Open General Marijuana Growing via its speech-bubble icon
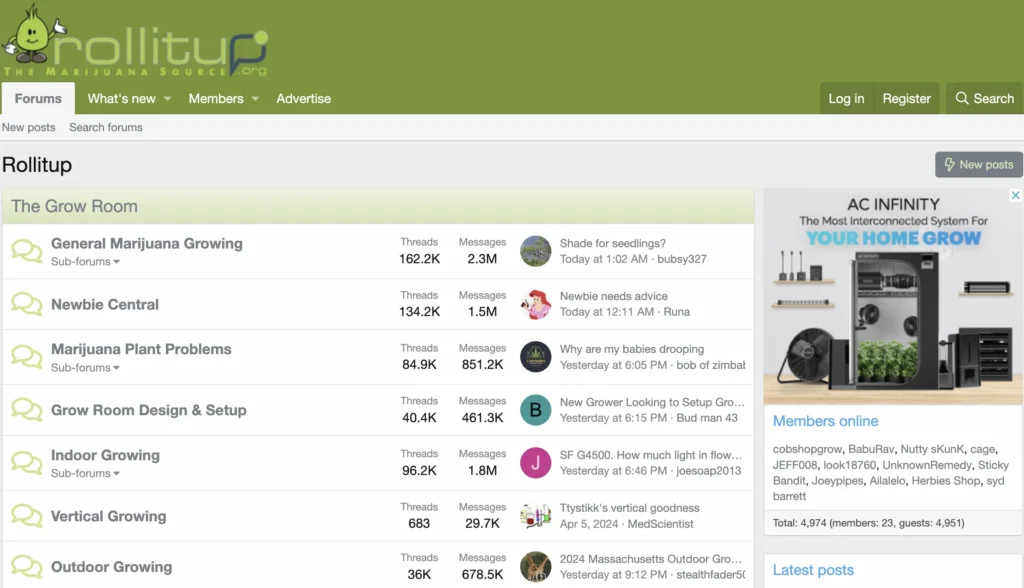The image size is (1024, 588). click(x=26, y=249)
